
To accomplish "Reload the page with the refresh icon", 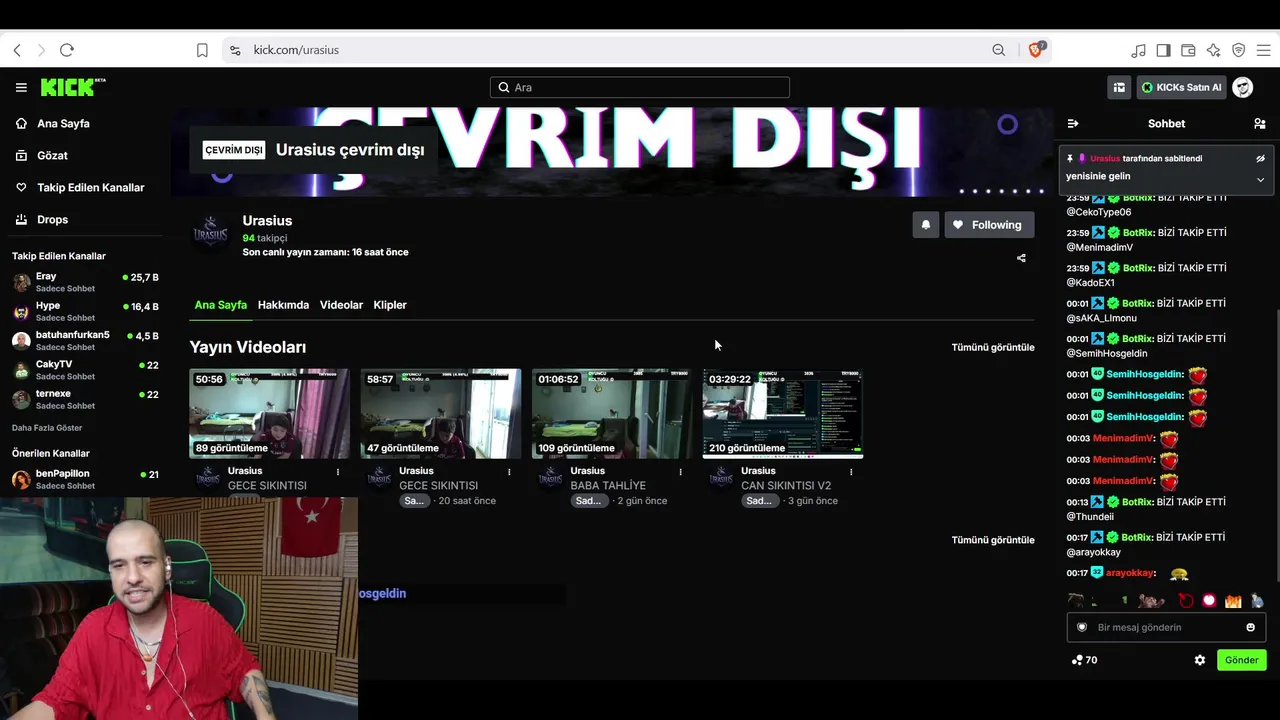I will 67,50.
